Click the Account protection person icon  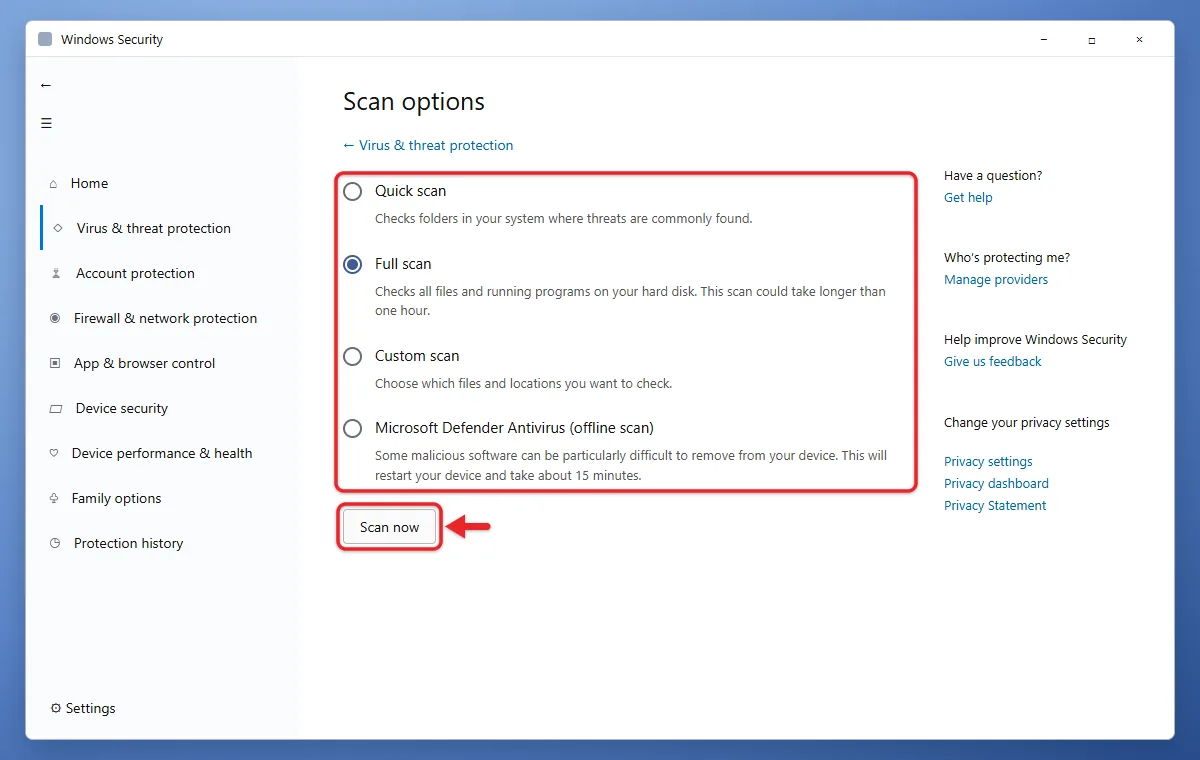click(56, 273)
